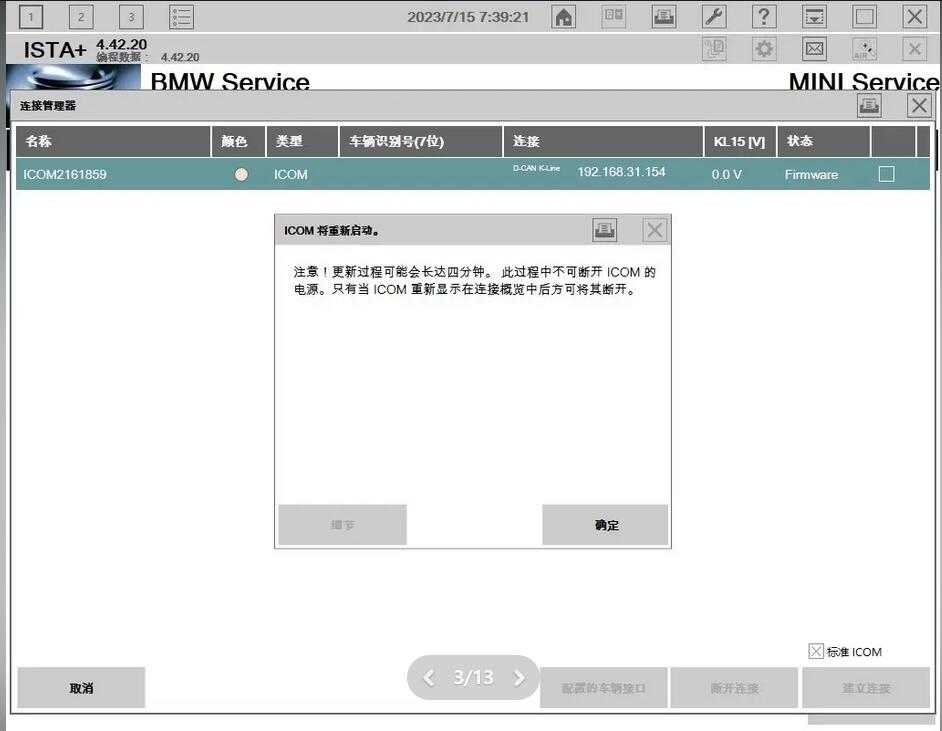
Task: Click the 断开连接 button
Action: point(734,688)
